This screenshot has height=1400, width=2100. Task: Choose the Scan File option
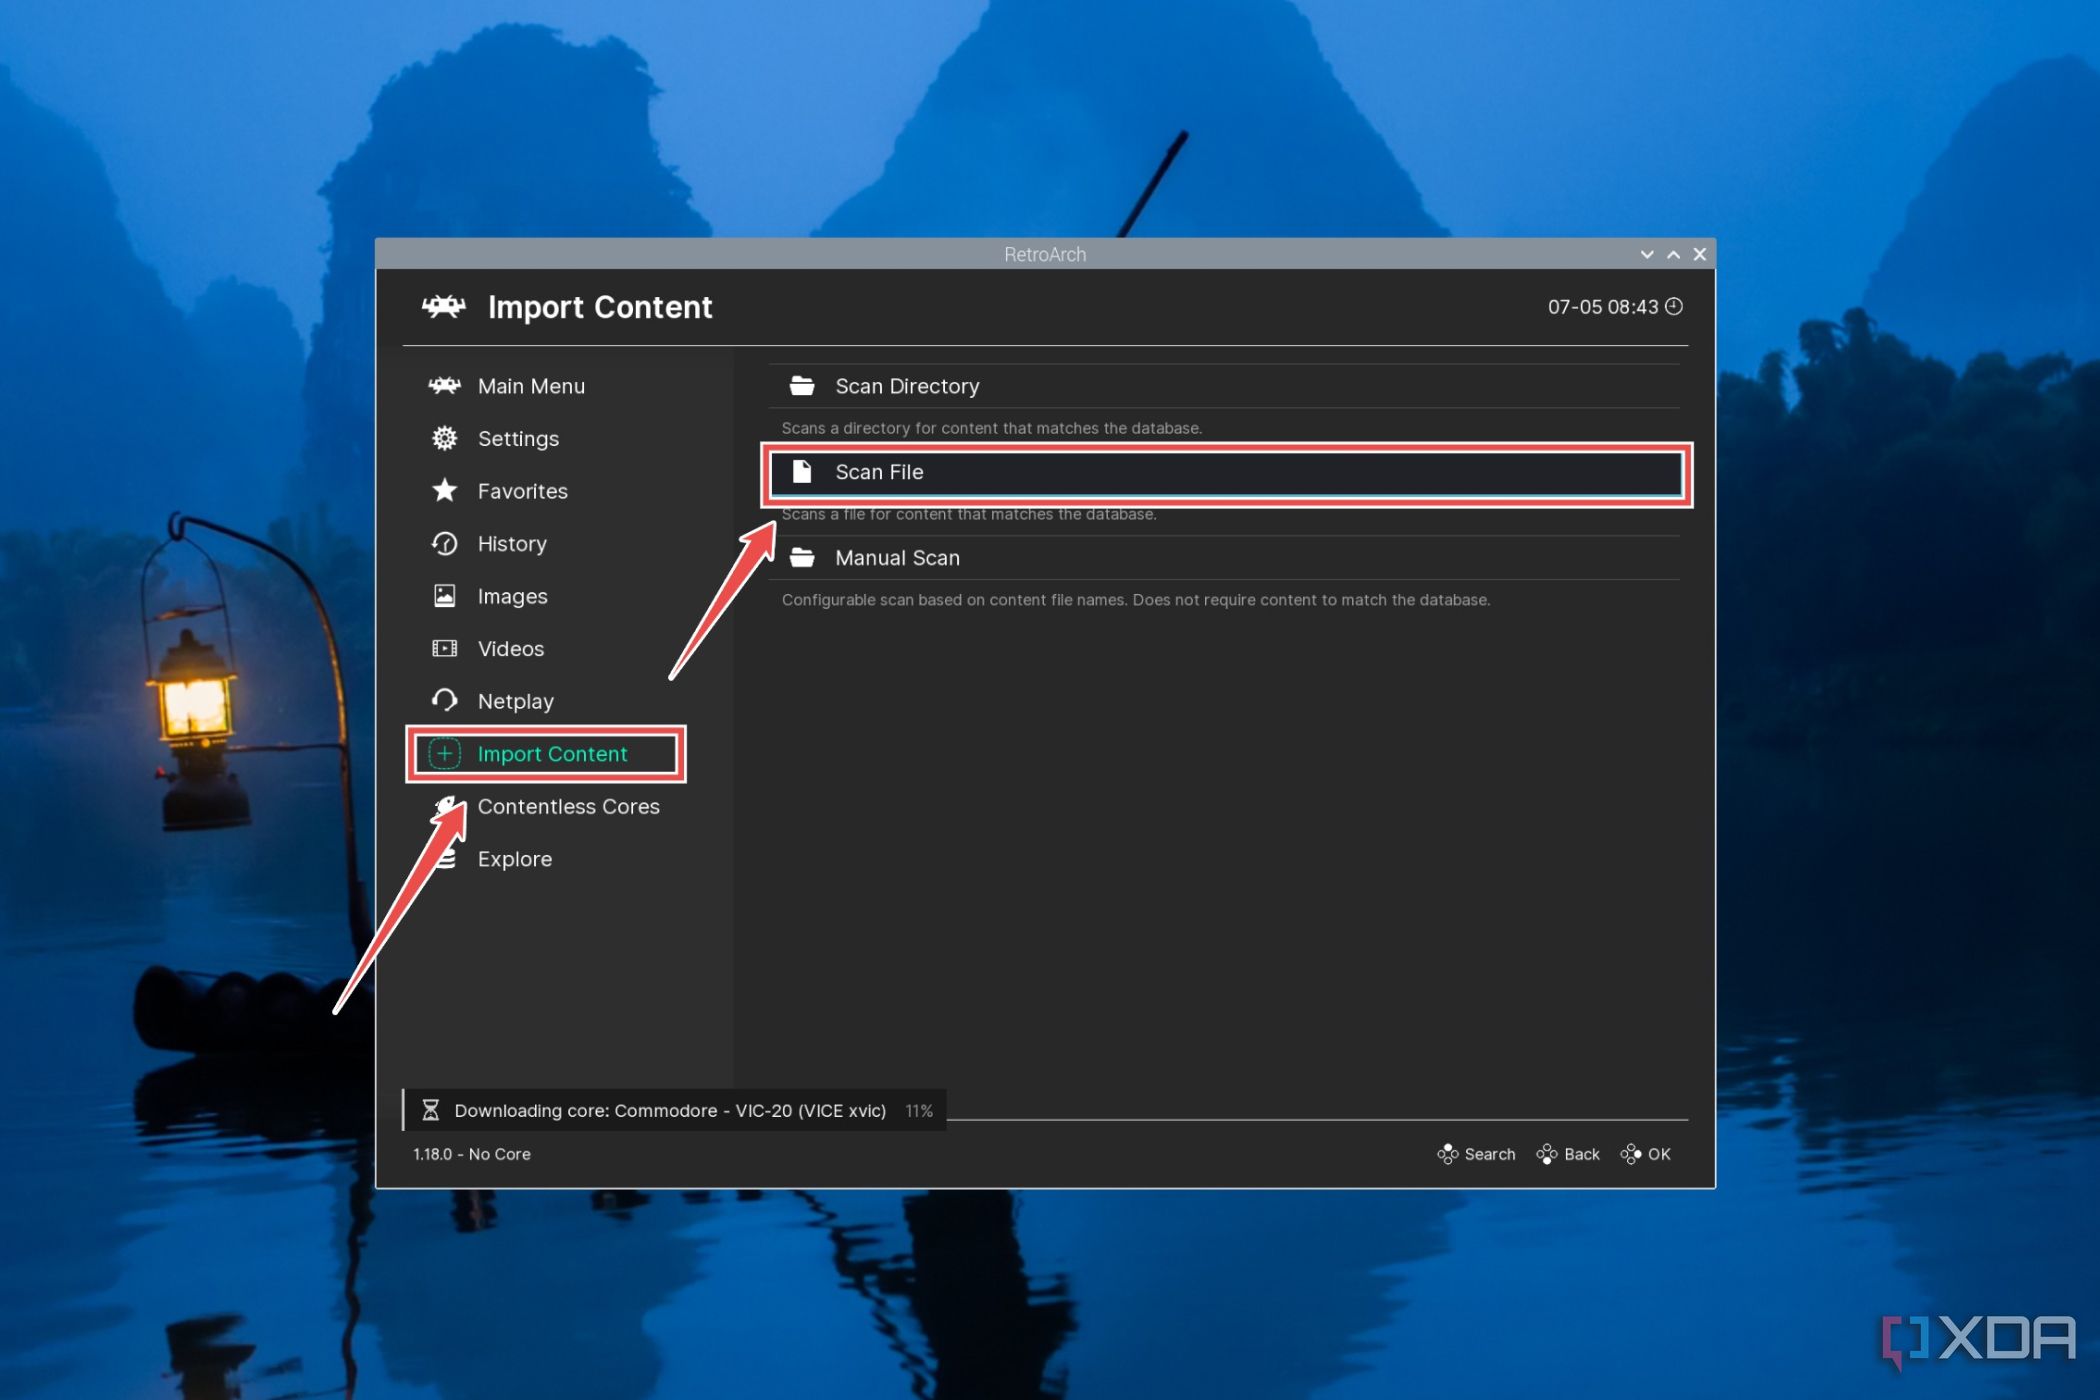pos(1225,472)
